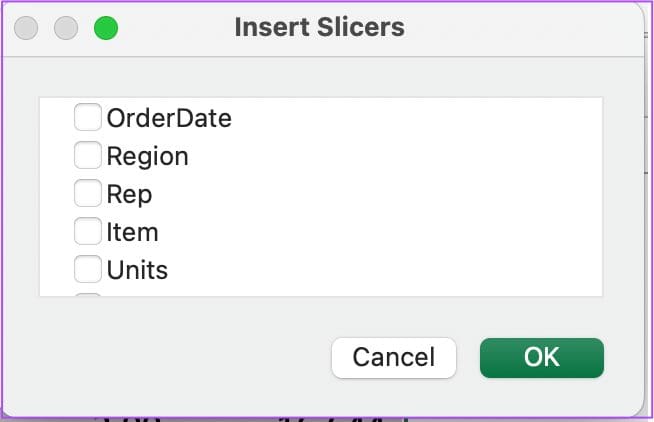This screenshot has height=422, width=654.
Task: Click the Units label text
Action: coord(137,270)
